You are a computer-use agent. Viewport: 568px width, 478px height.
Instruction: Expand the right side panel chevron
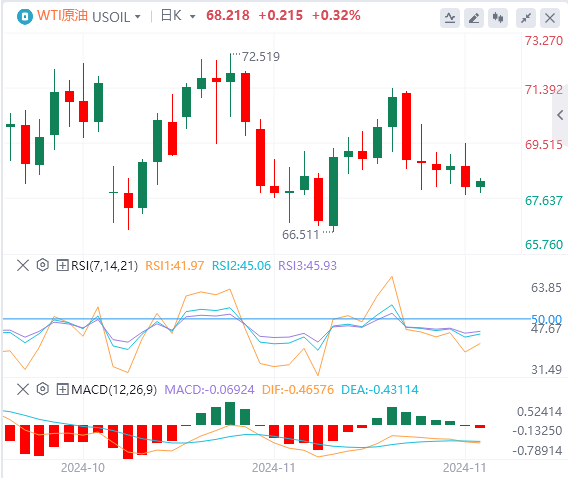(x=560, y=116)
